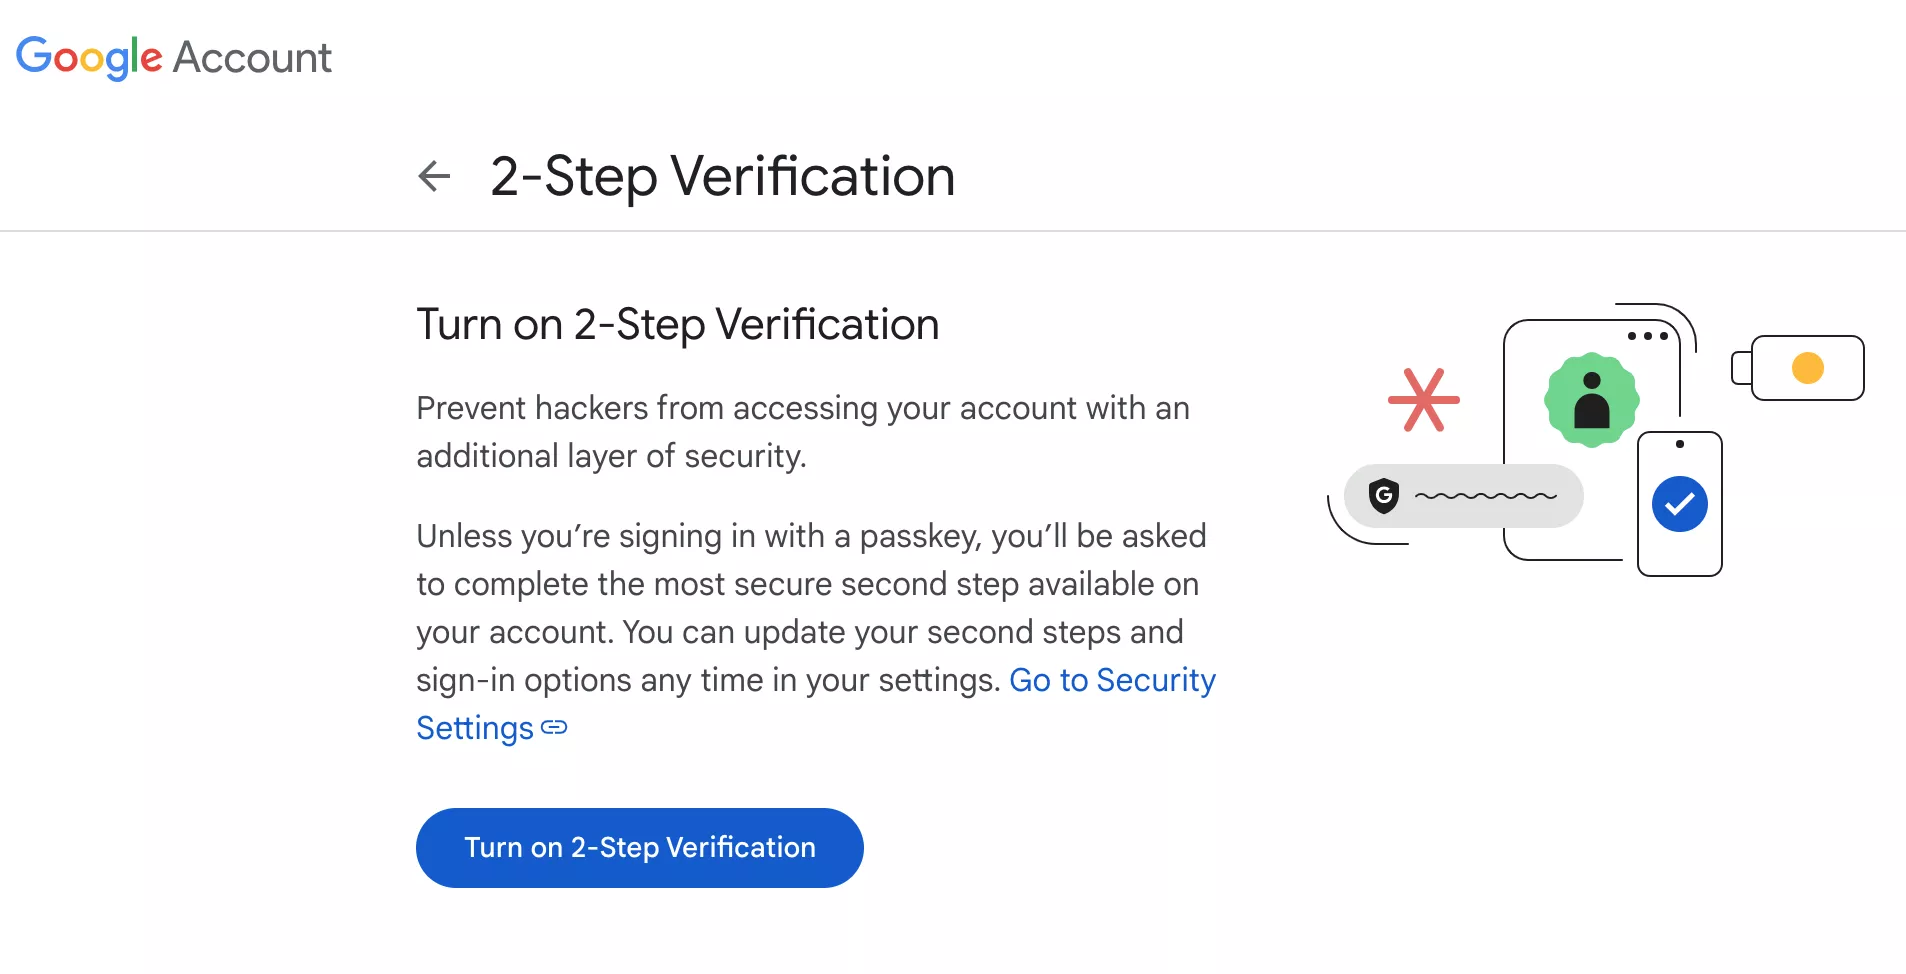1906x974 pixels.
Task: Click the "Prevent hackers" description paragraph
Action: coord(802,432)
